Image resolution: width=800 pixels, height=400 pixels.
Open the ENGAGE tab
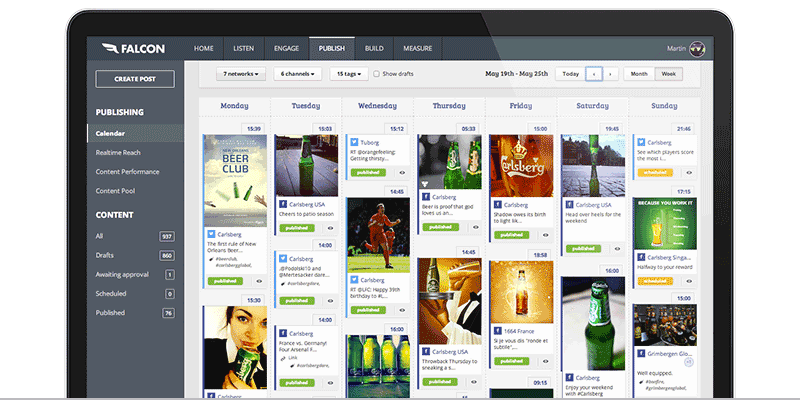click(x=286, y=48)
